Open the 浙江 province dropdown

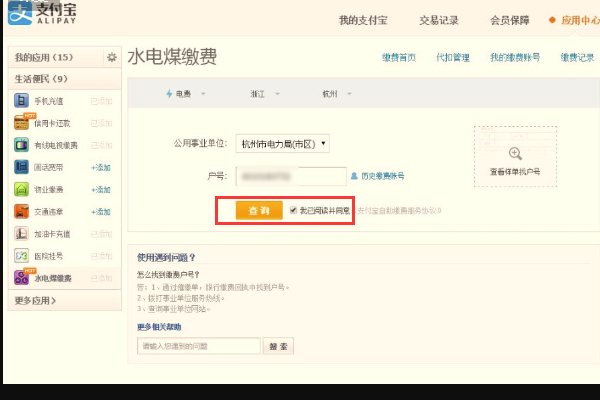pos(265,93)
